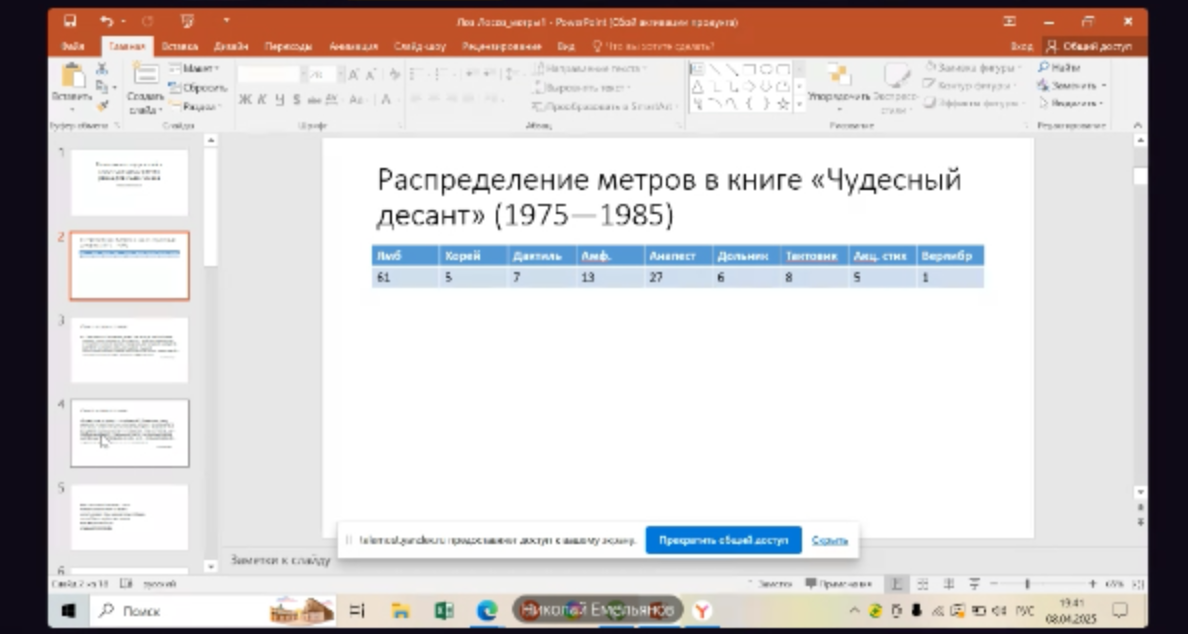Open the Yandex browser from the taskbar
Image resolution: width=1188 pixels, height=634 pixels.
(x=703, y=611)
